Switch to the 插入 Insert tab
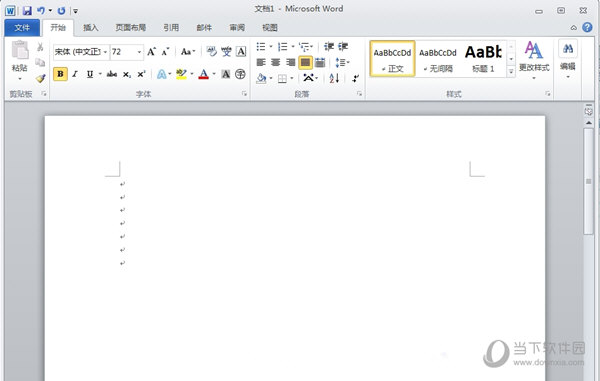The width and height of the screenshot is (600, 381). (91, 28)
